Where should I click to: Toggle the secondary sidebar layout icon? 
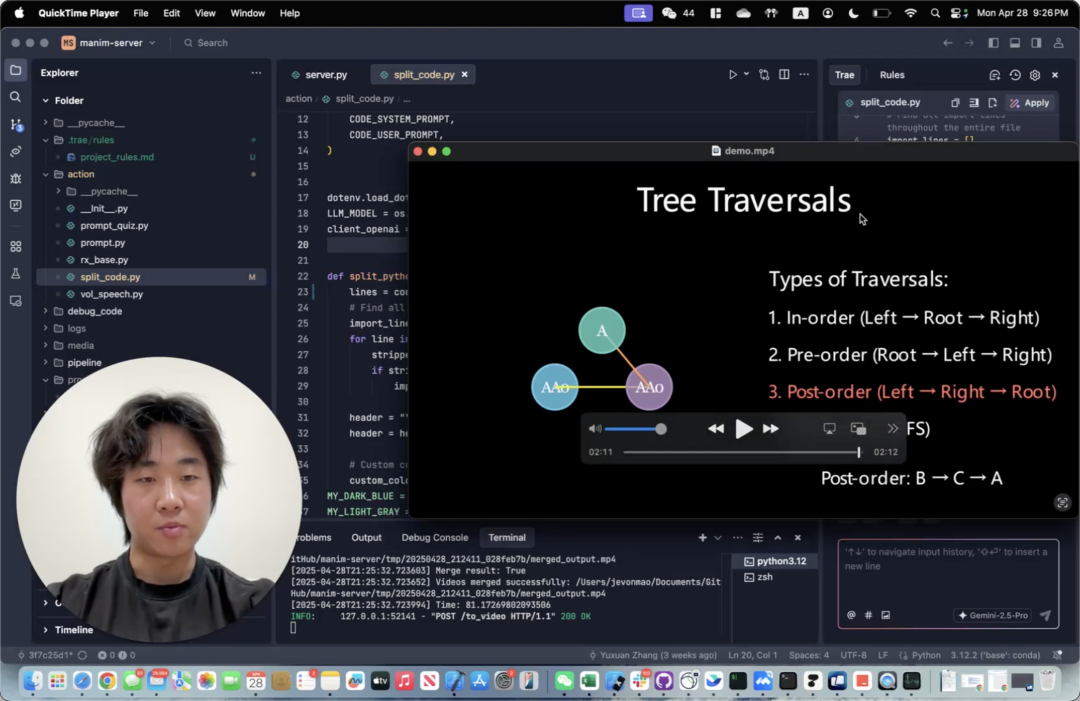[1036, 43]
